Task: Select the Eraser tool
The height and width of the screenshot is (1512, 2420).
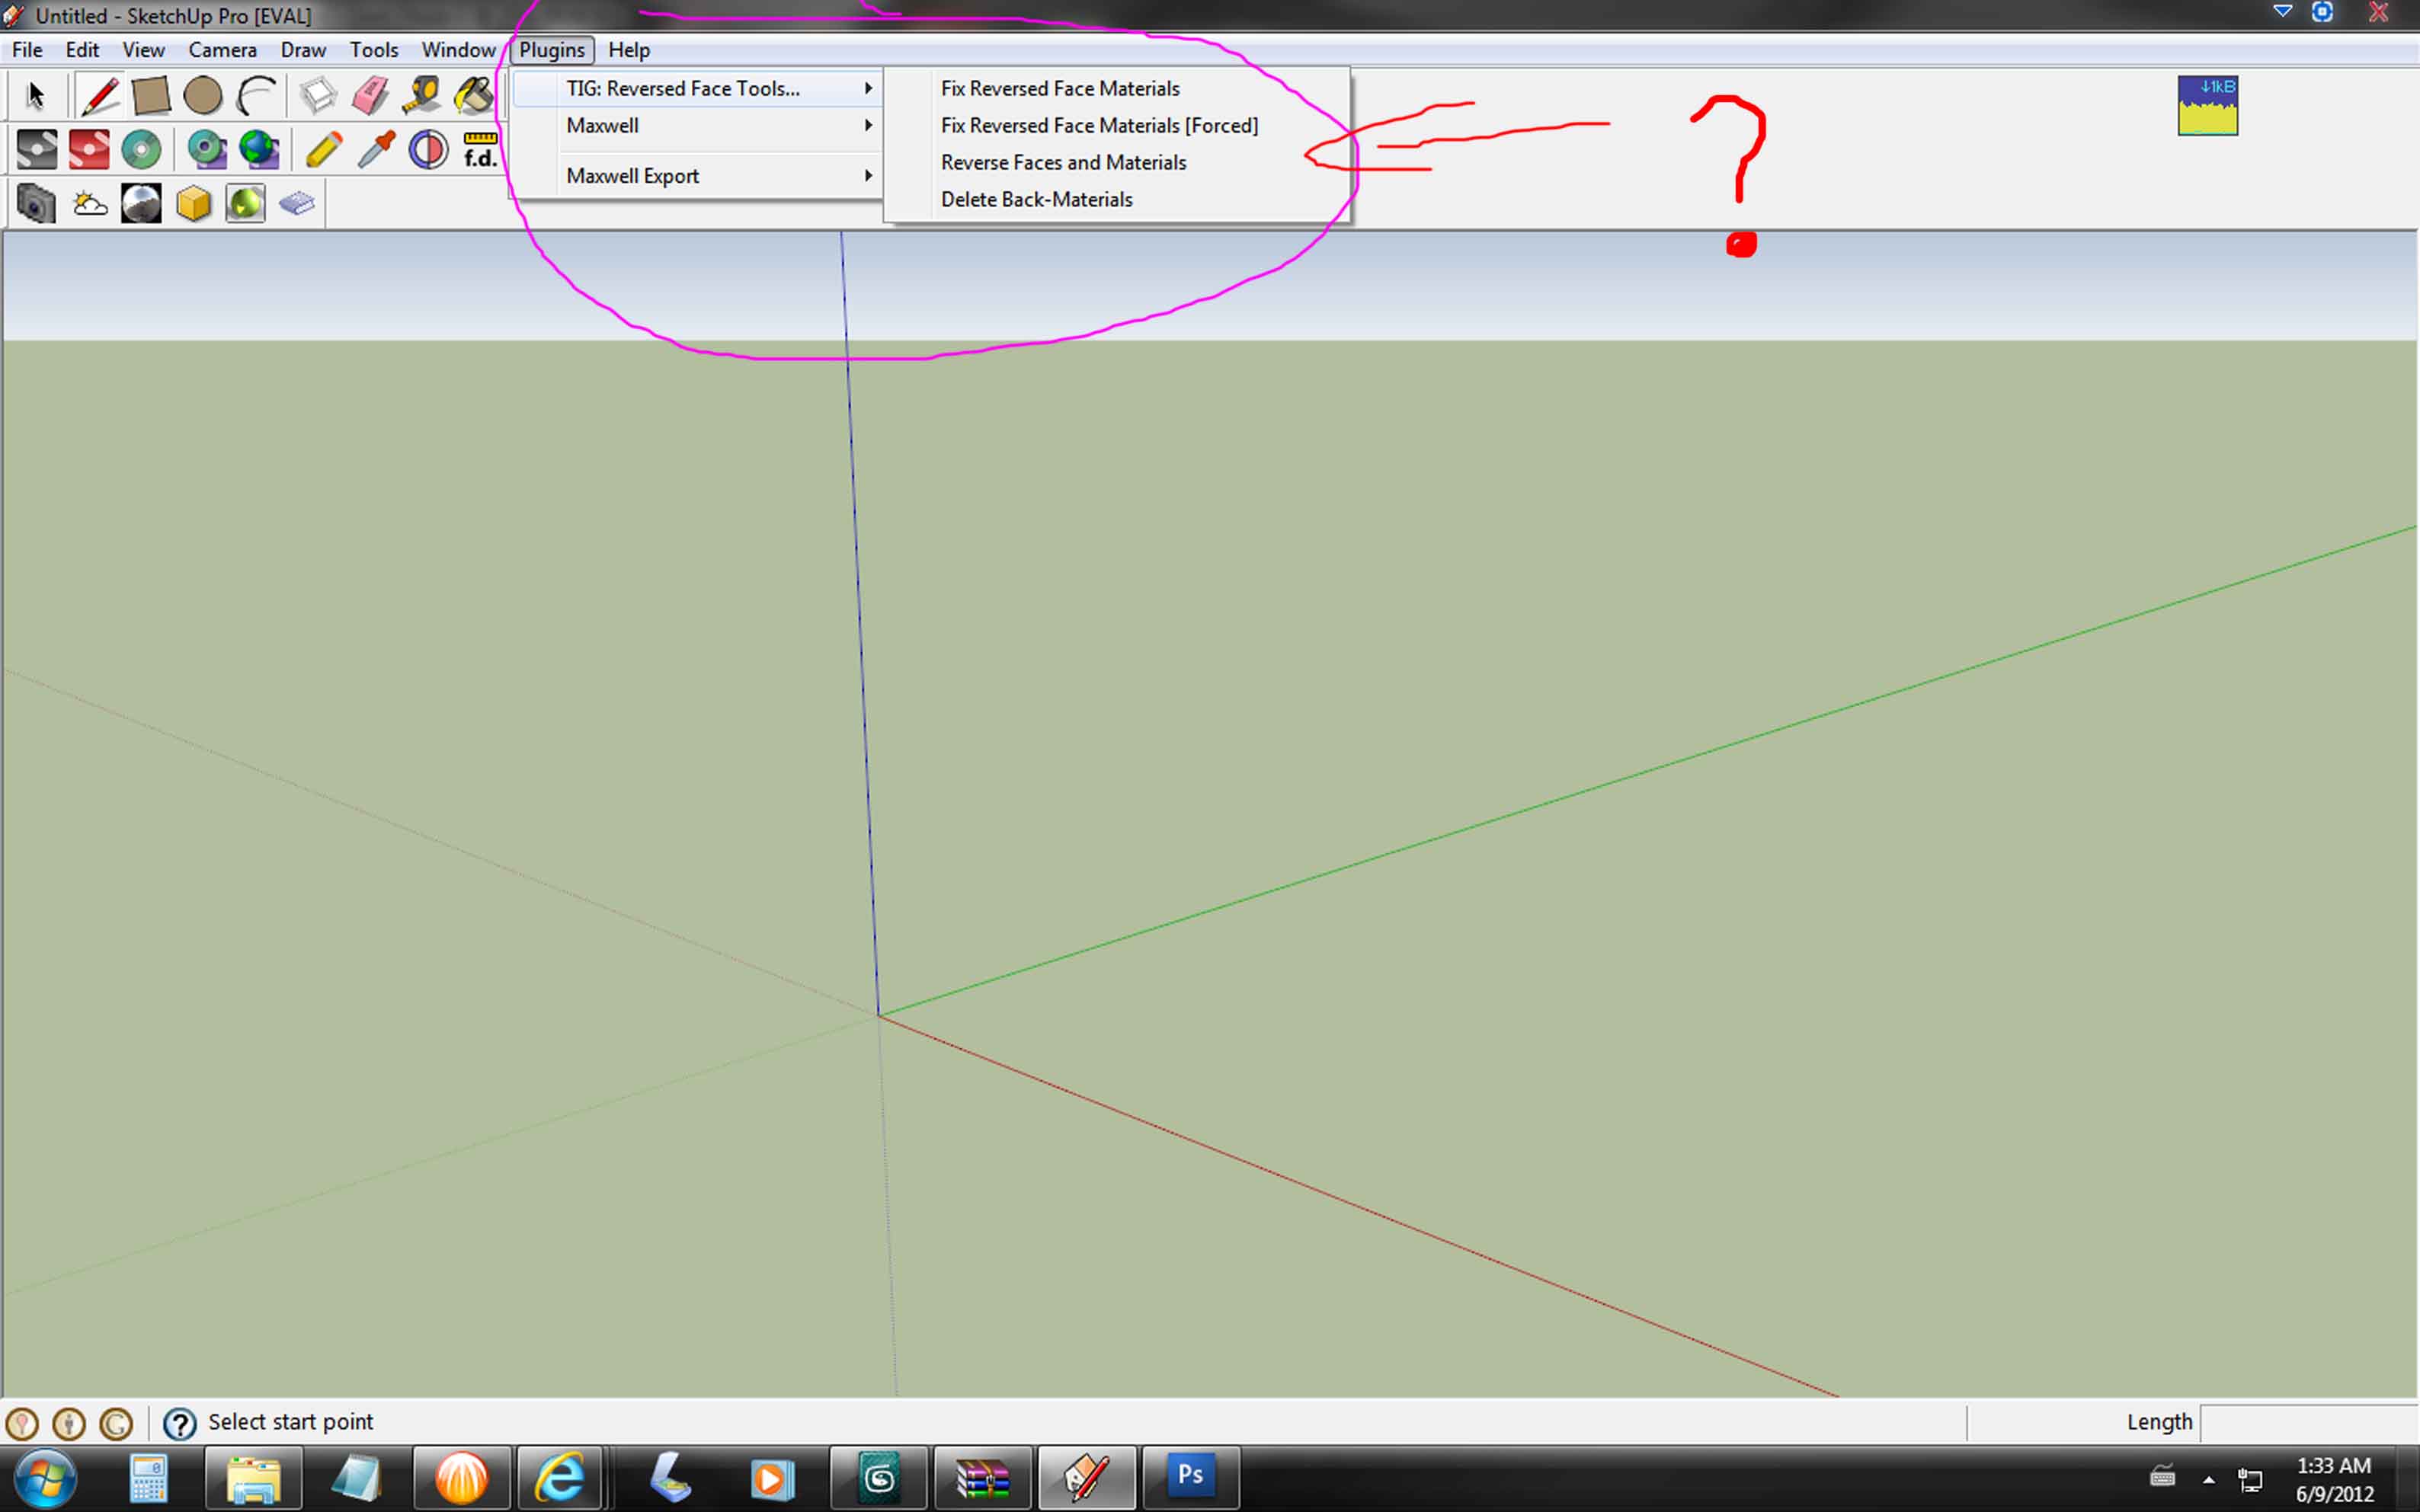Action: click(x=370, y=96)
